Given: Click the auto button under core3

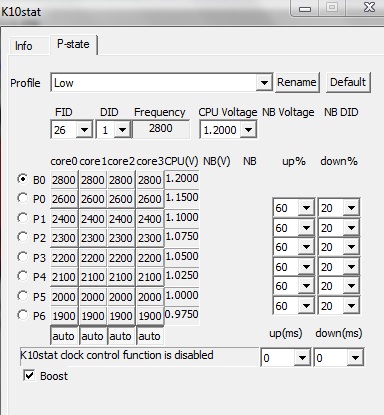Looking at the screenshot, I should pos(150,336).
